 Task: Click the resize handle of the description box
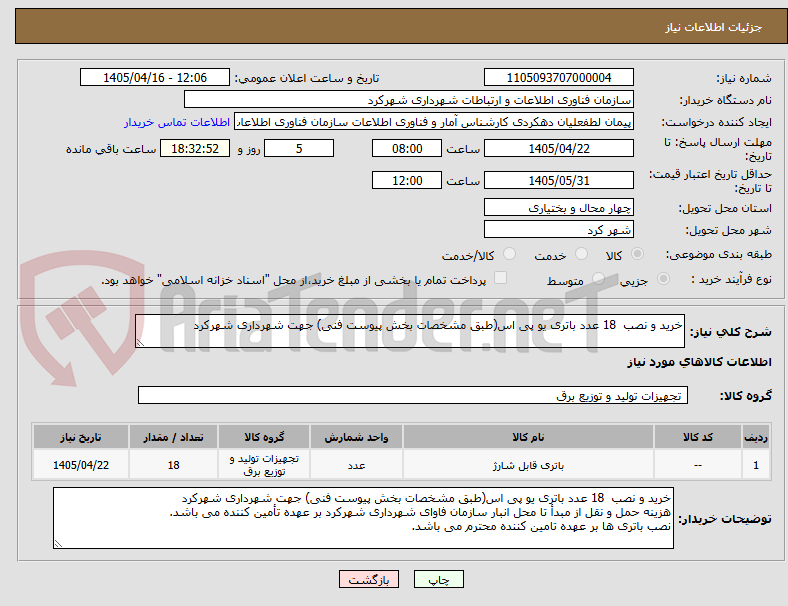(x=140, y=342)
